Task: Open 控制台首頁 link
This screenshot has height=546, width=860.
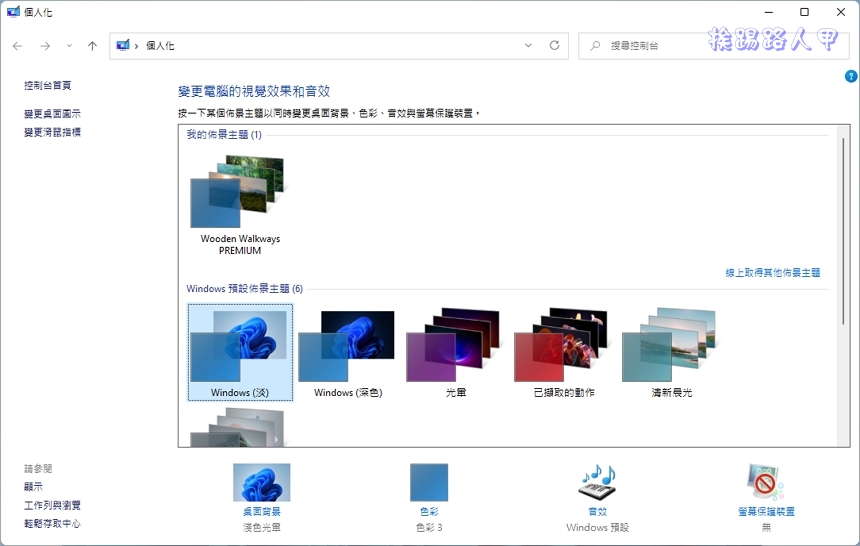Action: click(x=48, y=85)
